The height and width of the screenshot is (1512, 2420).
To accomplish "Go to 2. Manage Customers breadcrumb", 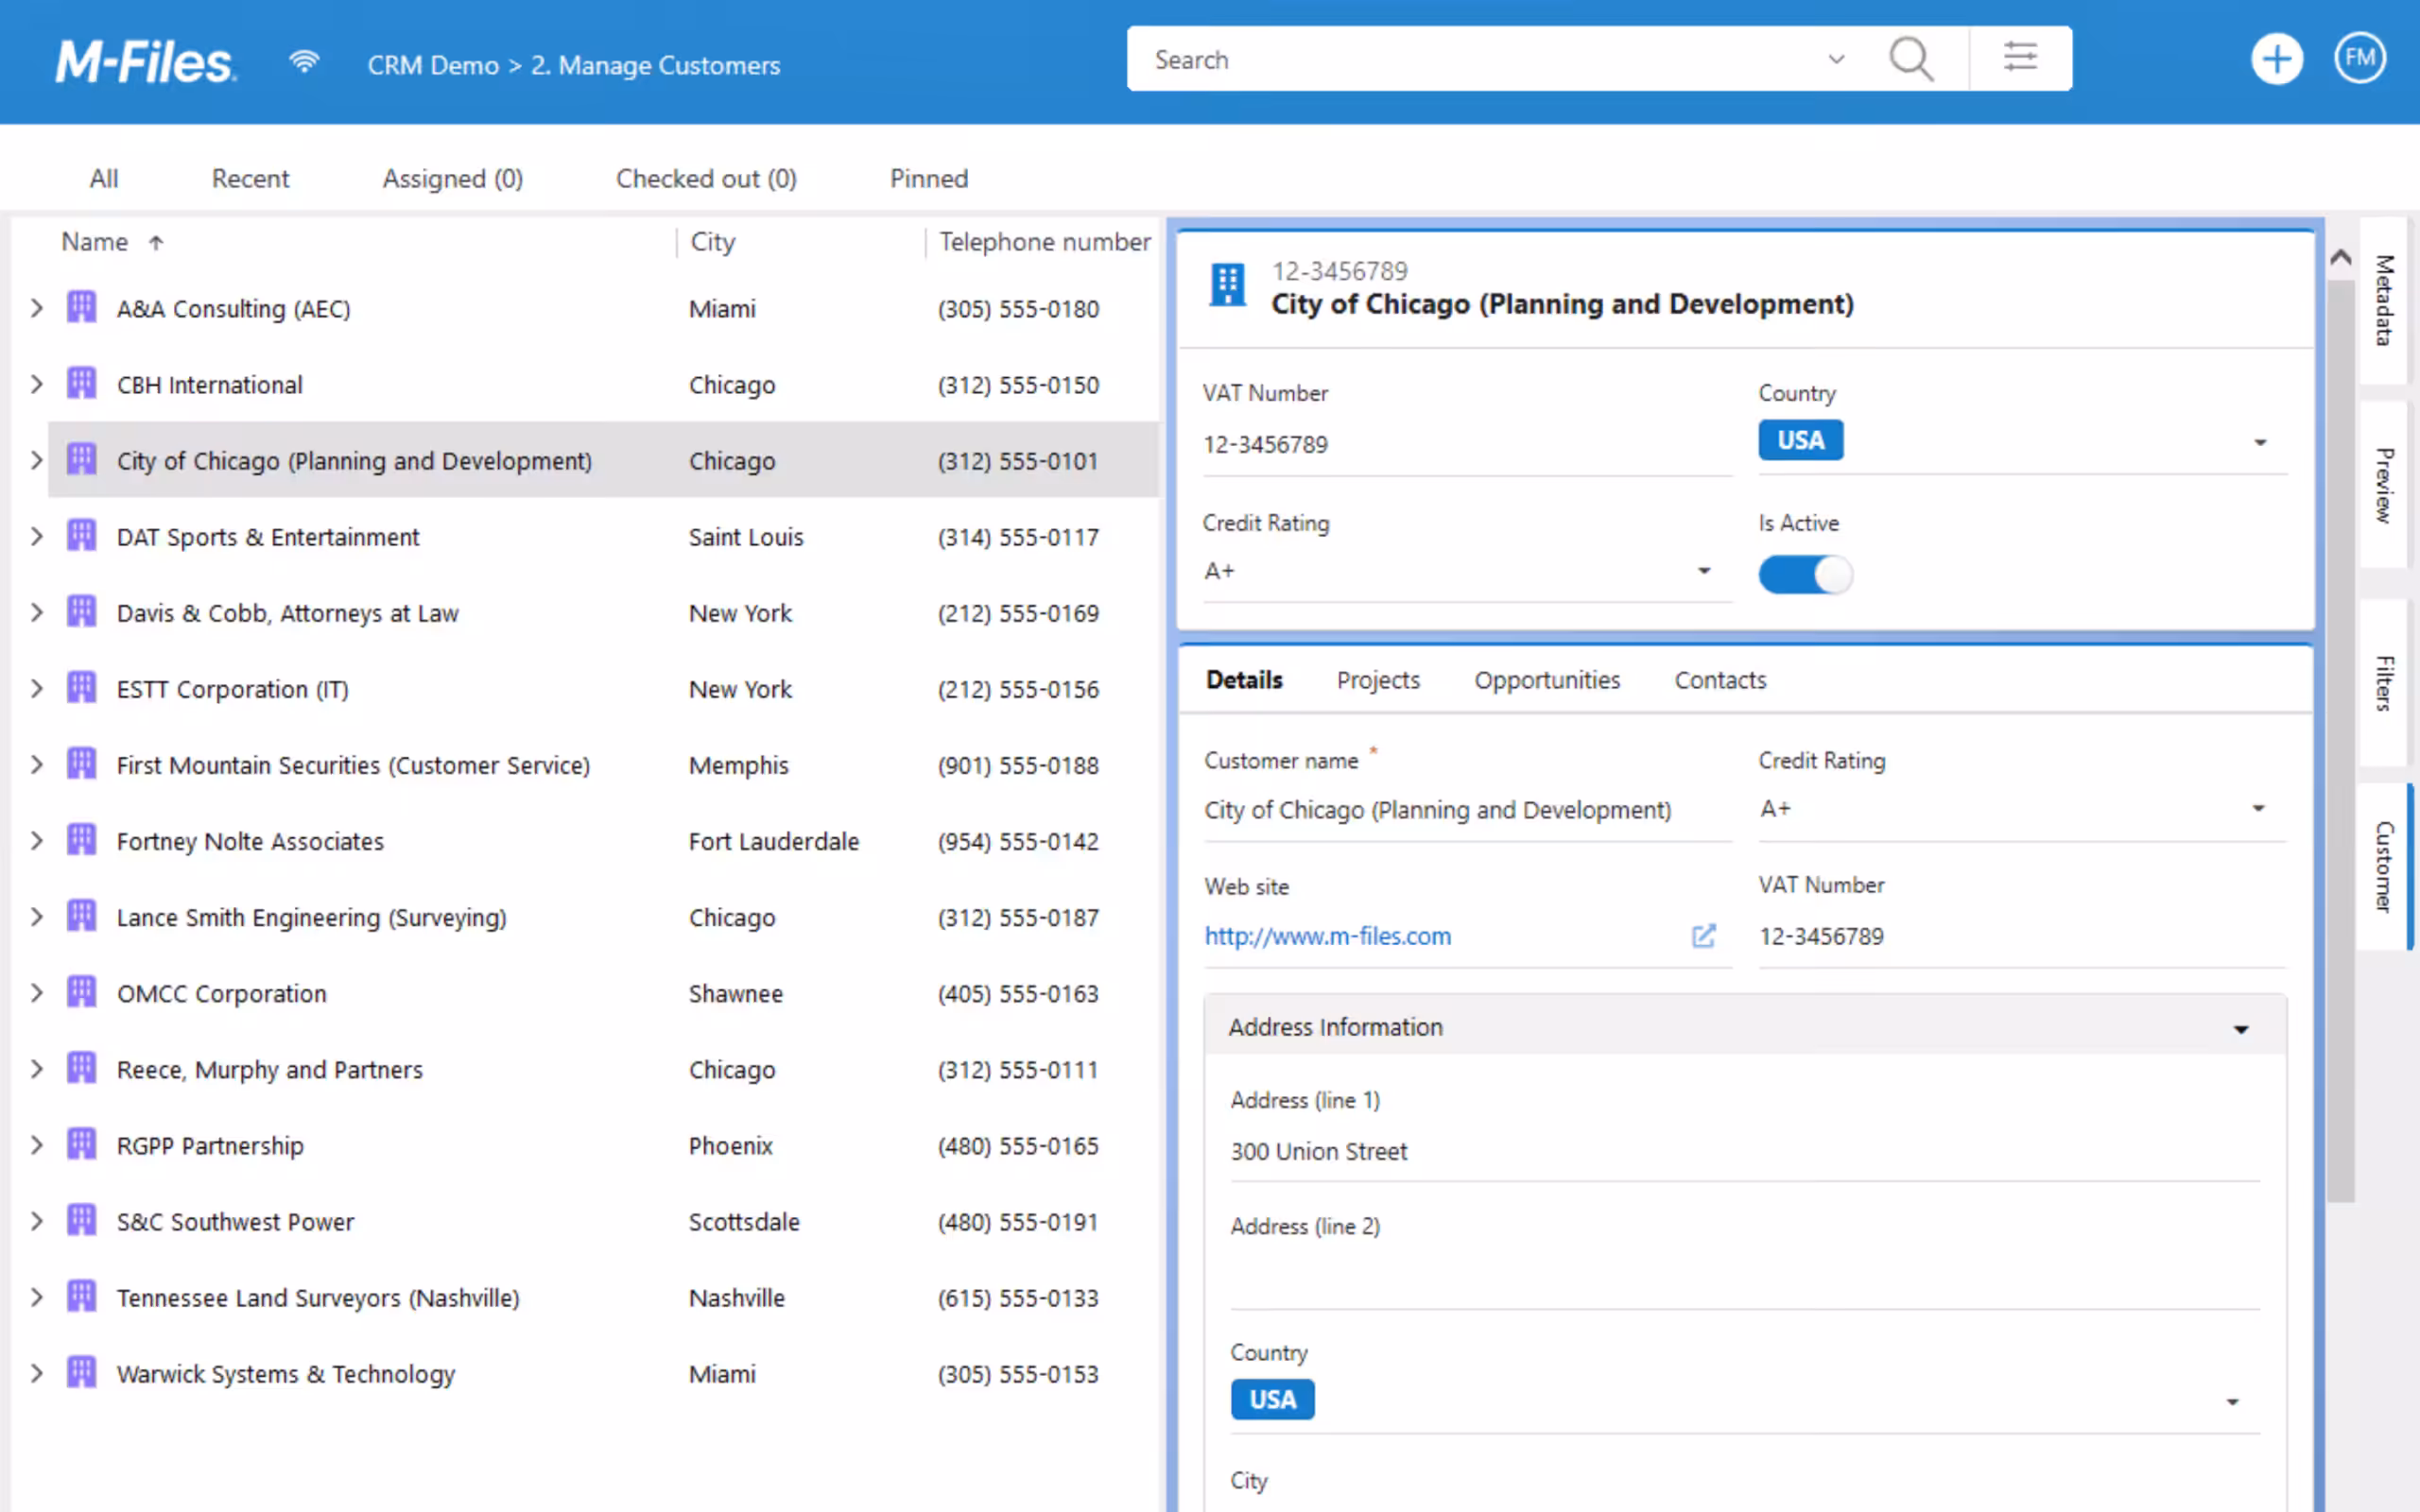I will point(655,65).
